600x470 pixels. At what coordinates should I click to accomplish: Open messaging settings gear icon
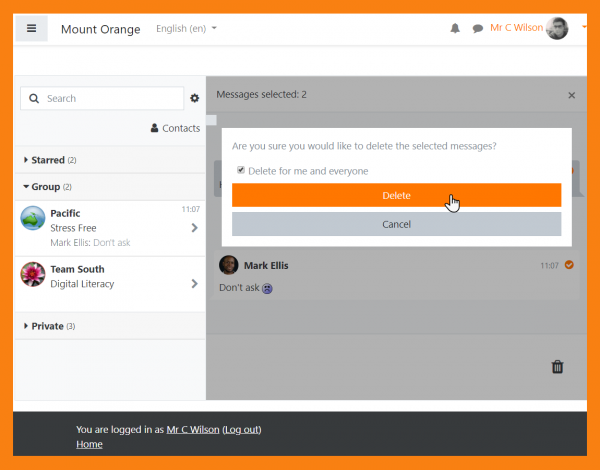pyautogui.click(x=195, y=98)
